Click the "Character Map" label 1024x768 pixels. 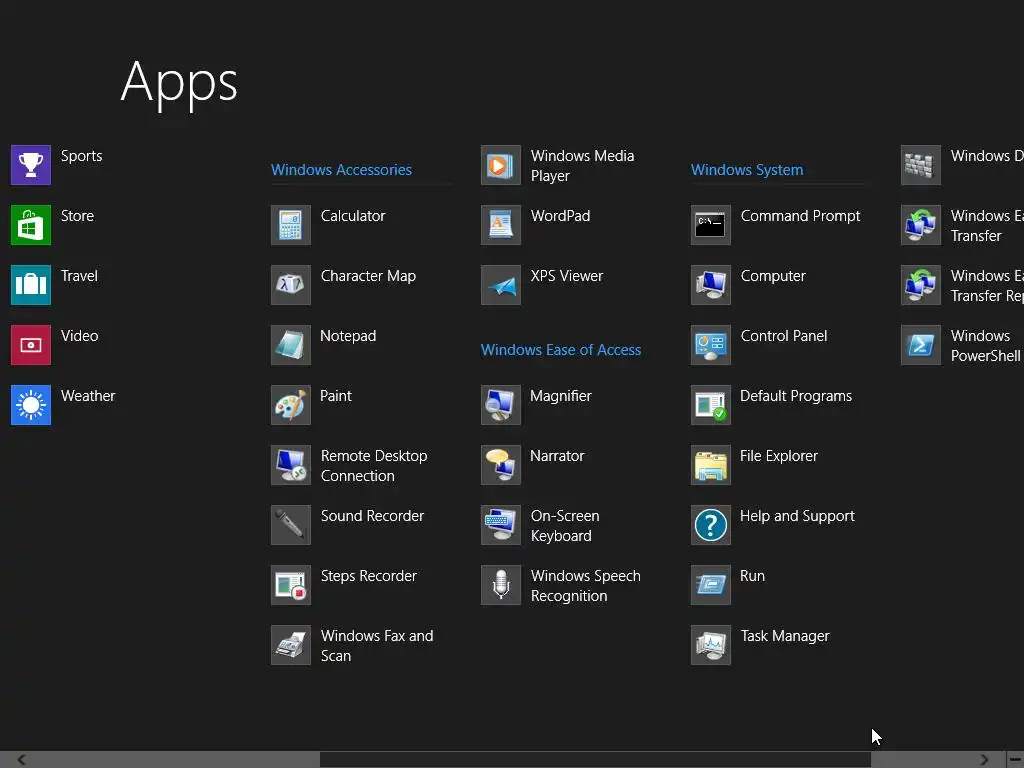368,276
